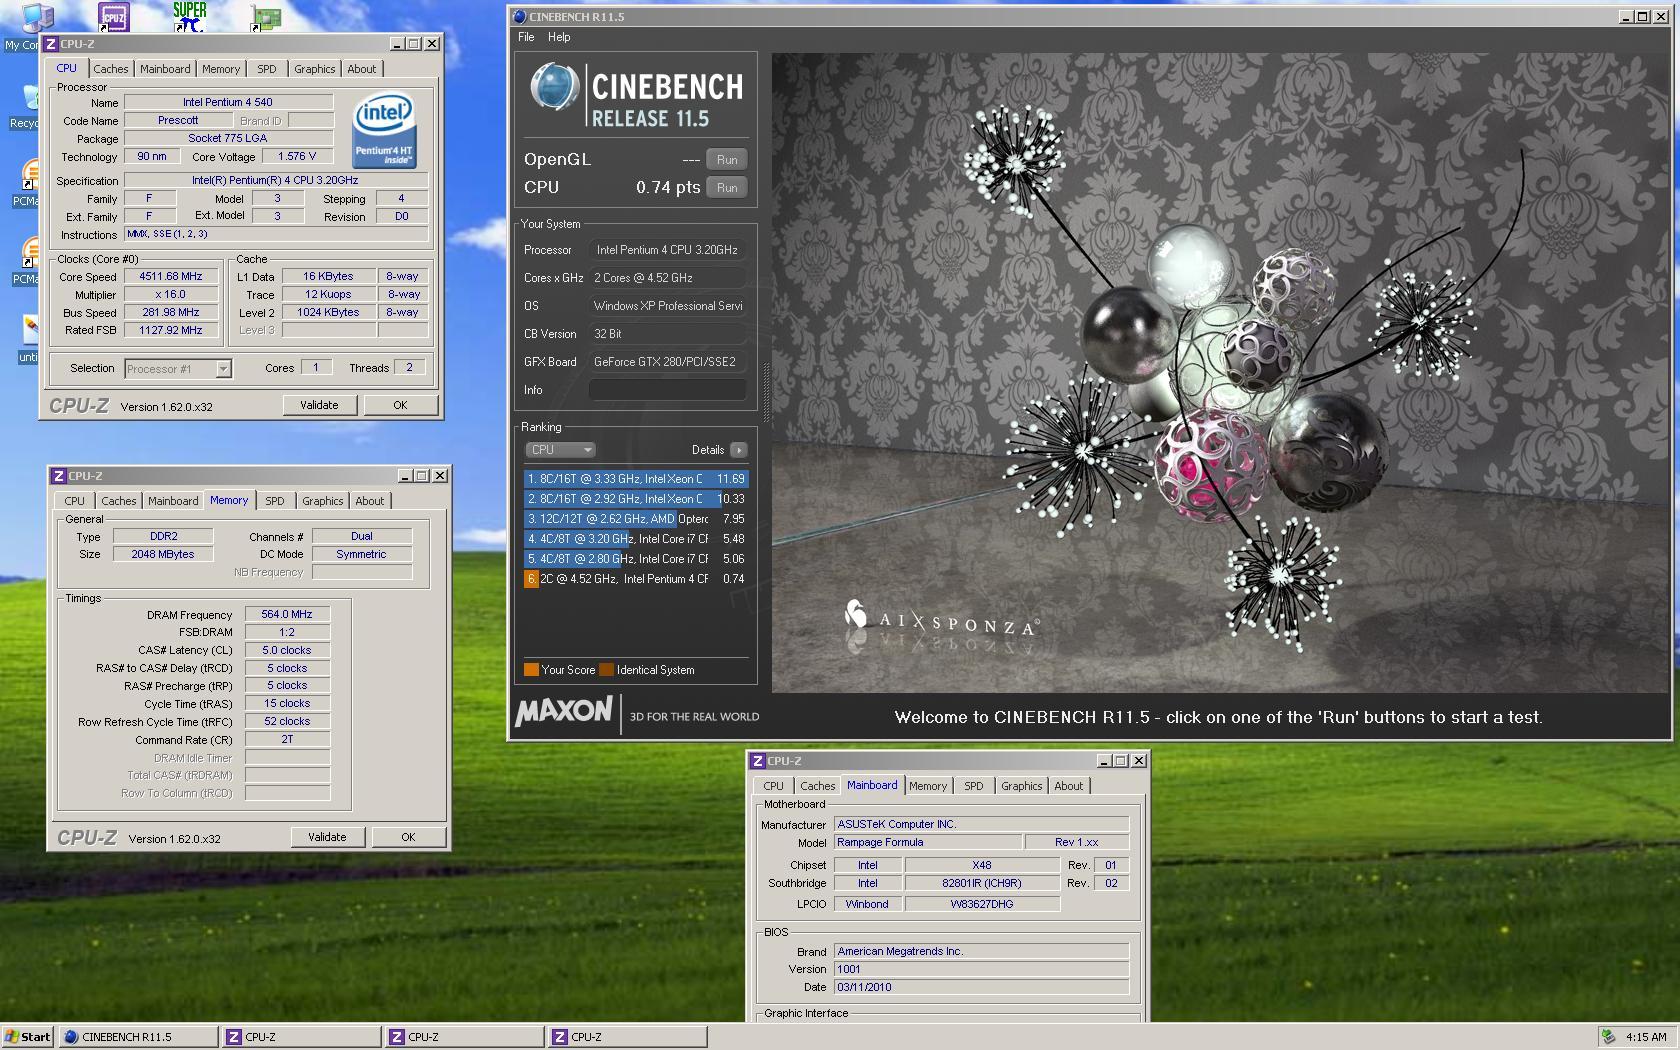This screenshot has height=1050, width=1680.
Task: Open the Processor #1 selection dropdown
Action: (x=178, y=369)
